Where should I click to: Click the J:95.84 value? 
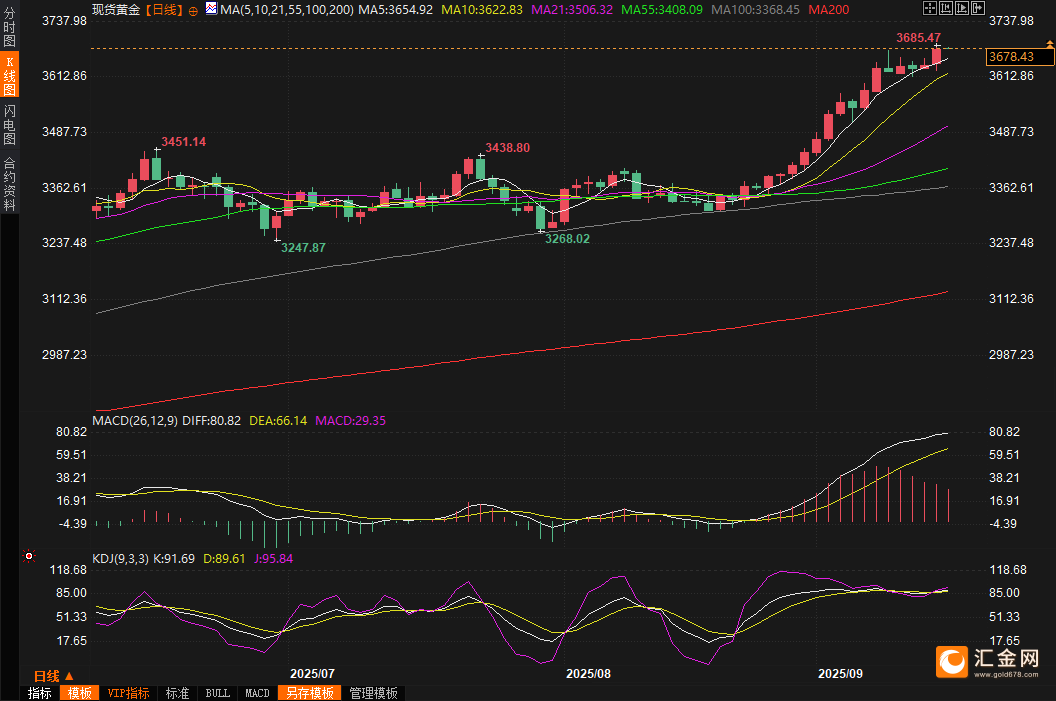273,559
